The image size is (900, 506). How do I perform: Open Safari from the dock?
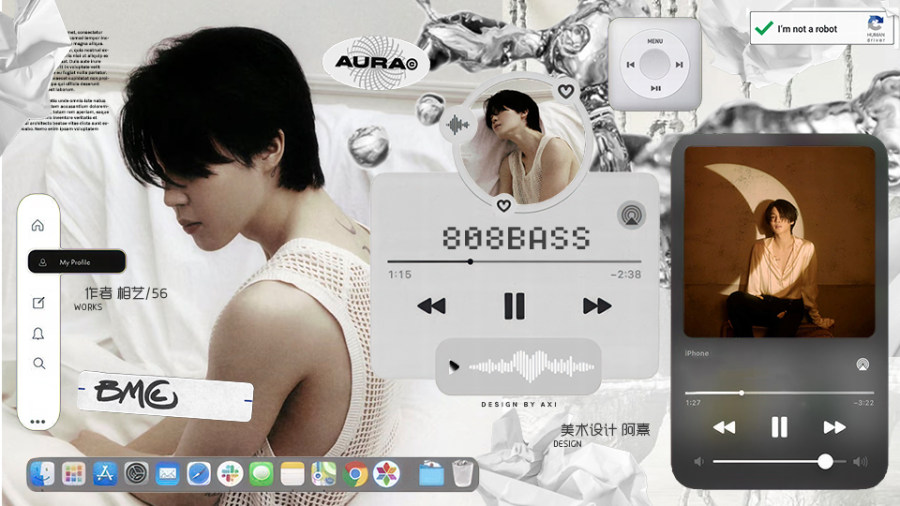click(198, 473)
